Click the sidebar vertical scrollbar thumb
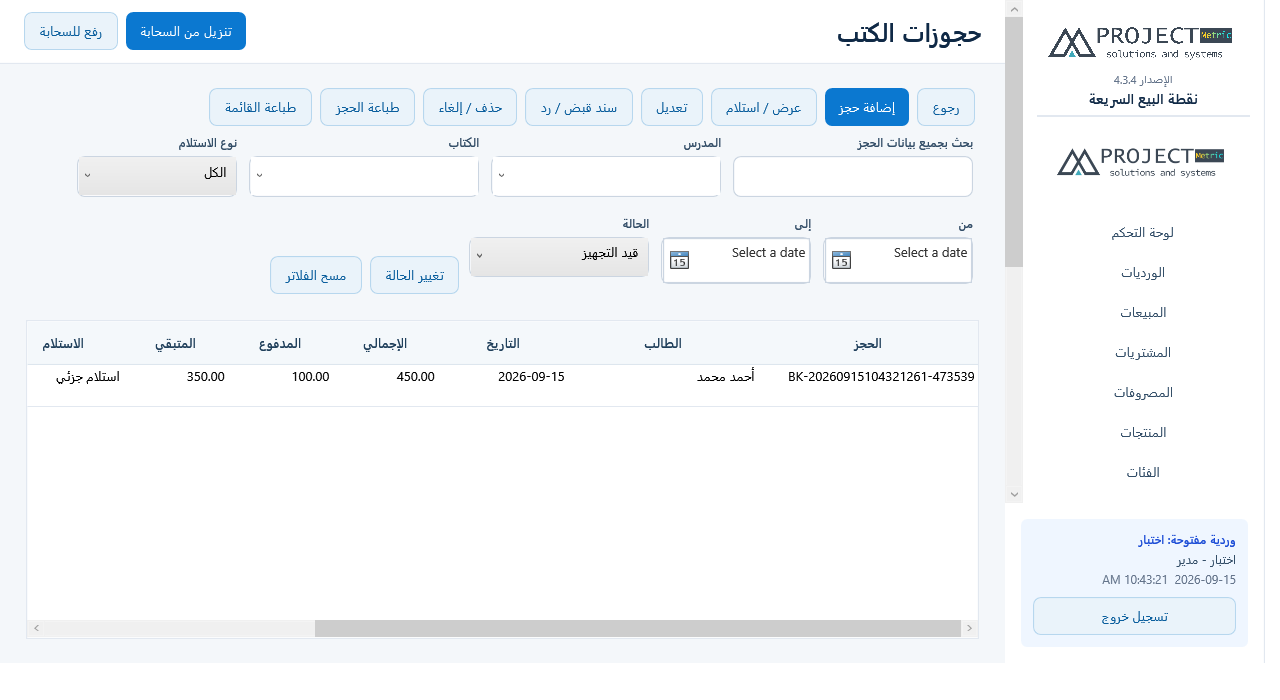This screenshot has height=700, width=1280. pos(1014,142)
